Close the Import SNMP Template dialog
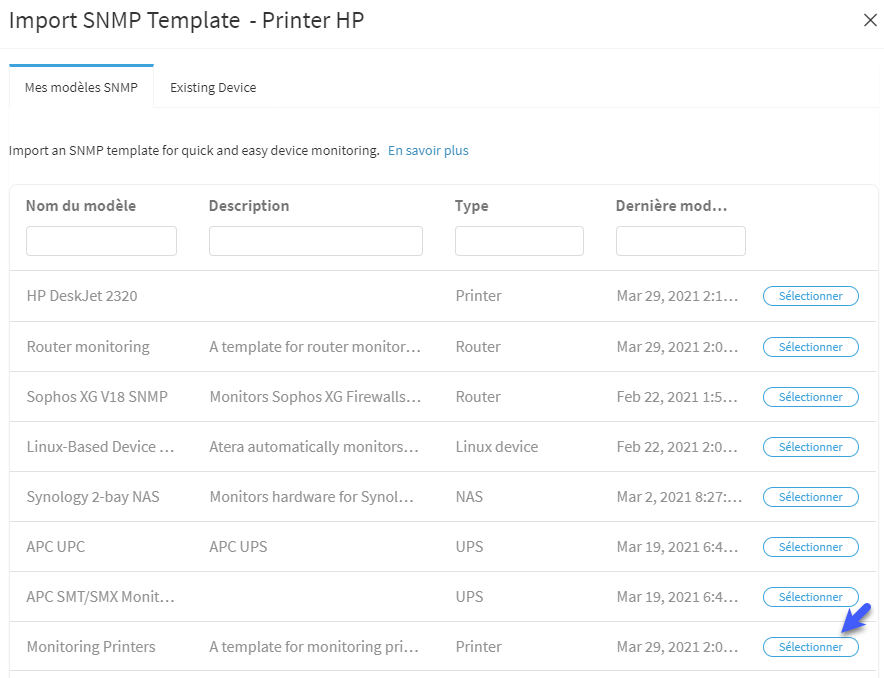The width and height of the screenshot is (884, 678). click(x=870, y=20)
